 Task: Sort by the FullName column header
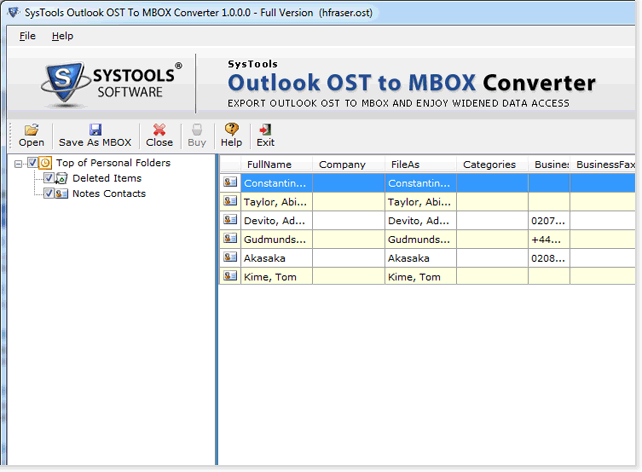tap(276, 165)
